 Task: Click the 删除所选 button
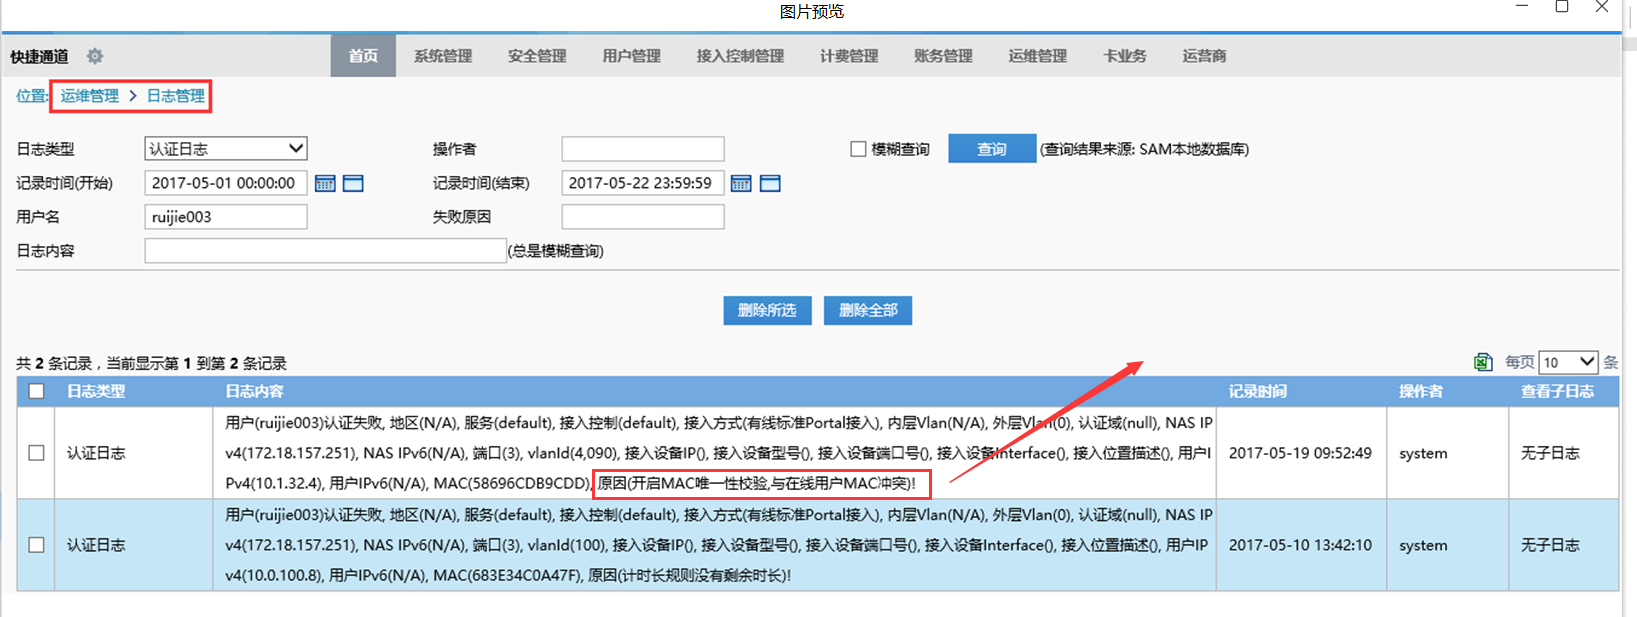click(767, 310)
